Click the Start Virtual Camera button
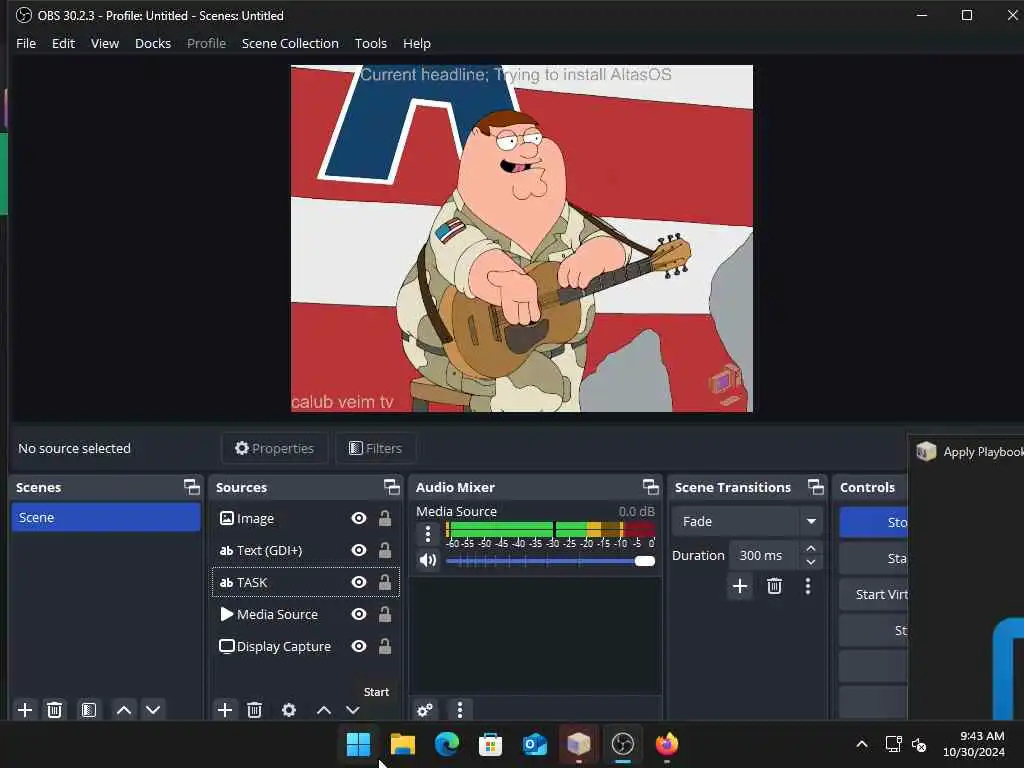 [x=874, y=594]
